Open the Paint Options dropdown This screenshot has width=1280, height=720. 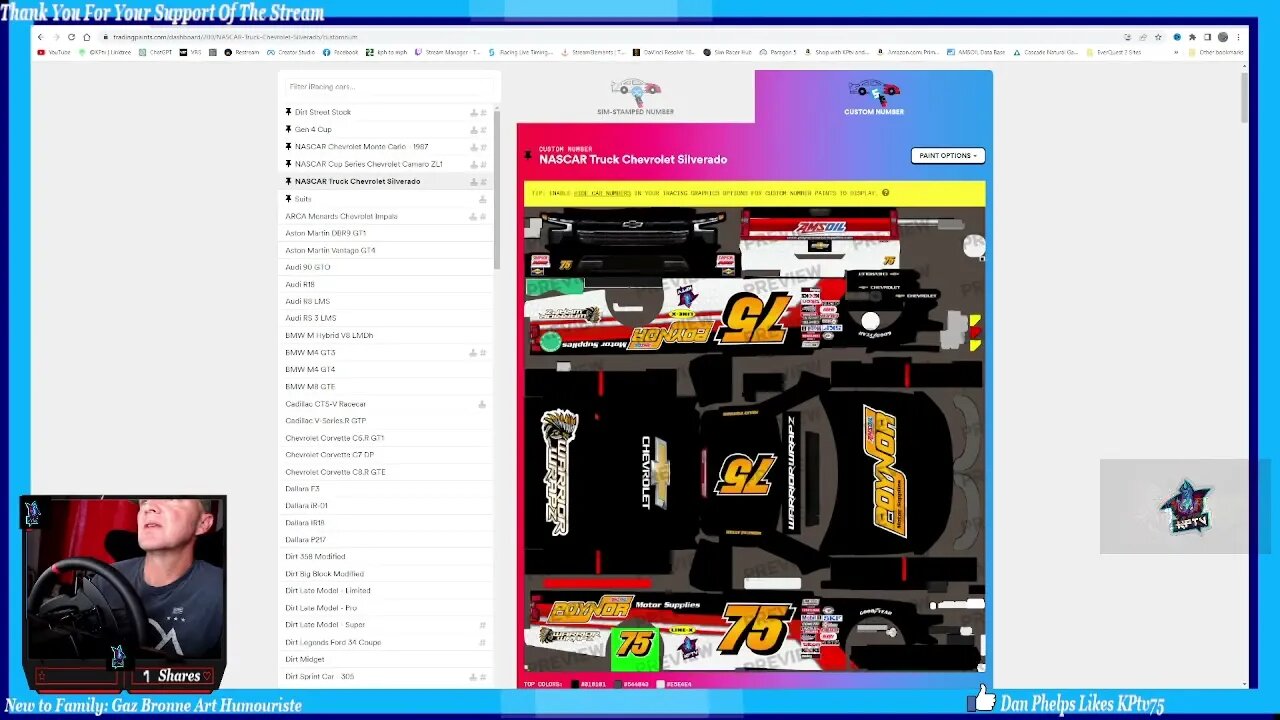[x=948, y=156]
